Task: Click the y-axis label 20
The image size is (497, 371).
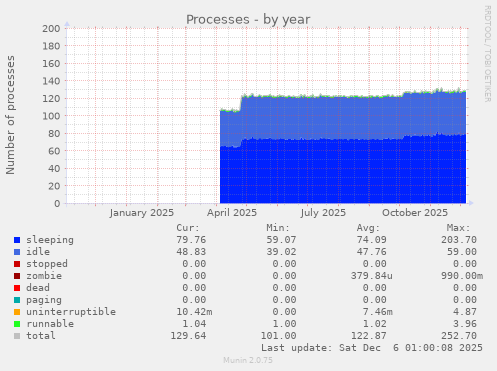Action: tap(54, 186)
